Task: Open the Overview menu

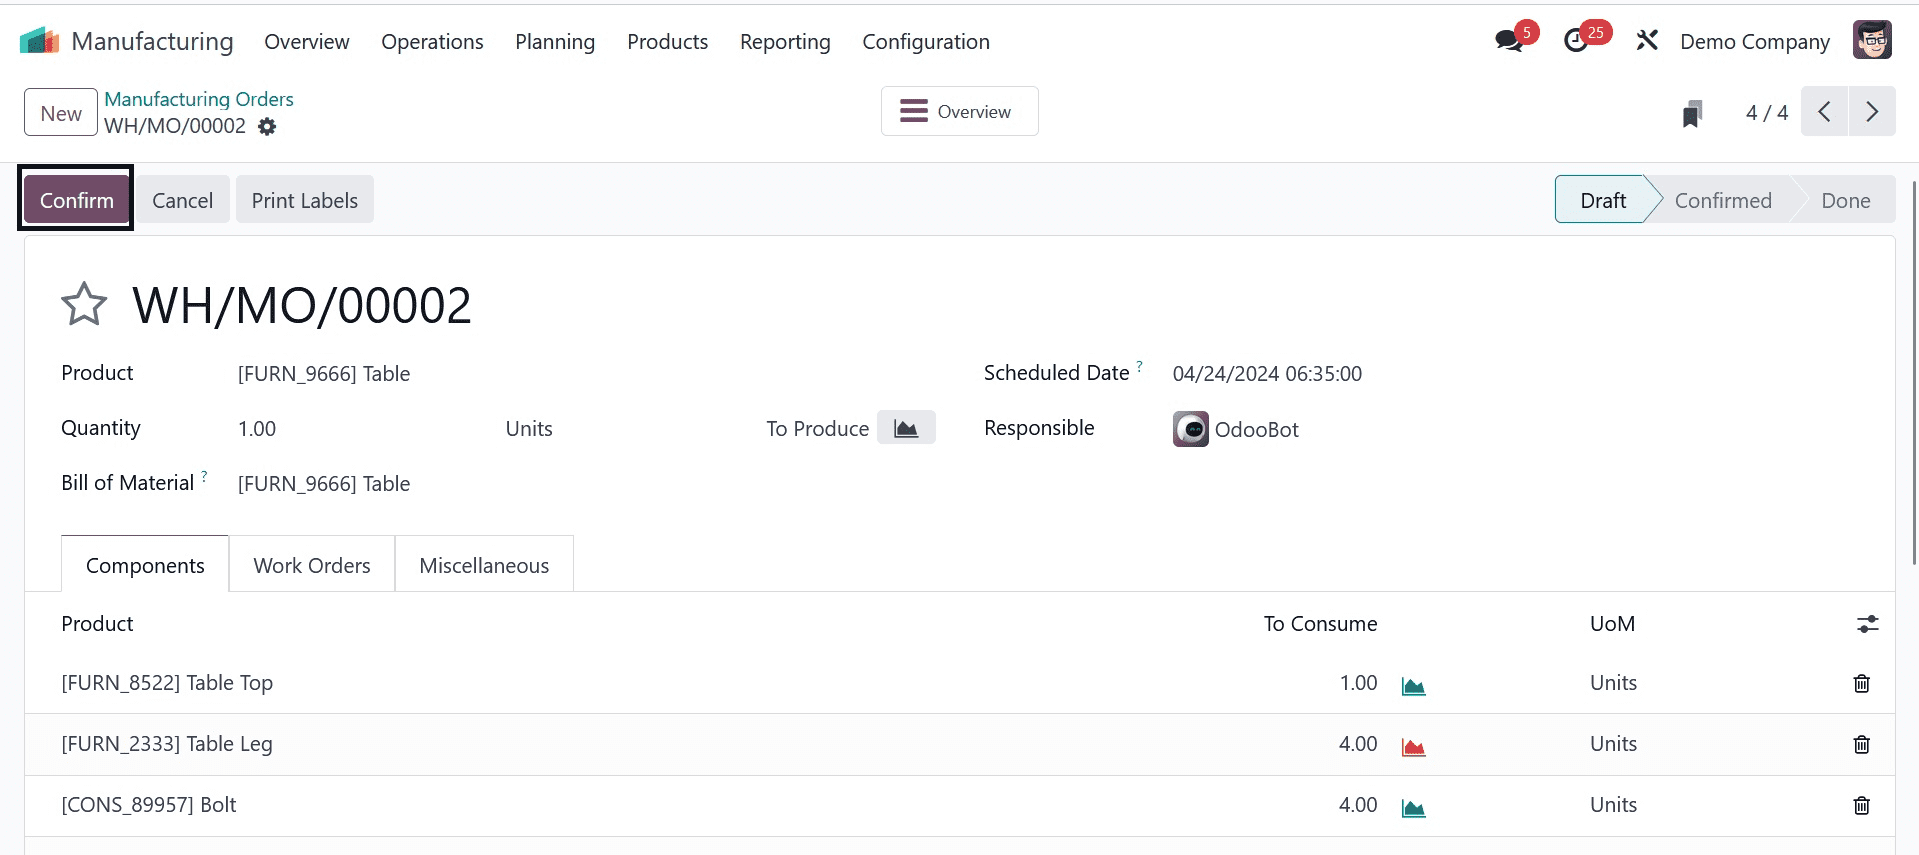Action: coord(307,42)
